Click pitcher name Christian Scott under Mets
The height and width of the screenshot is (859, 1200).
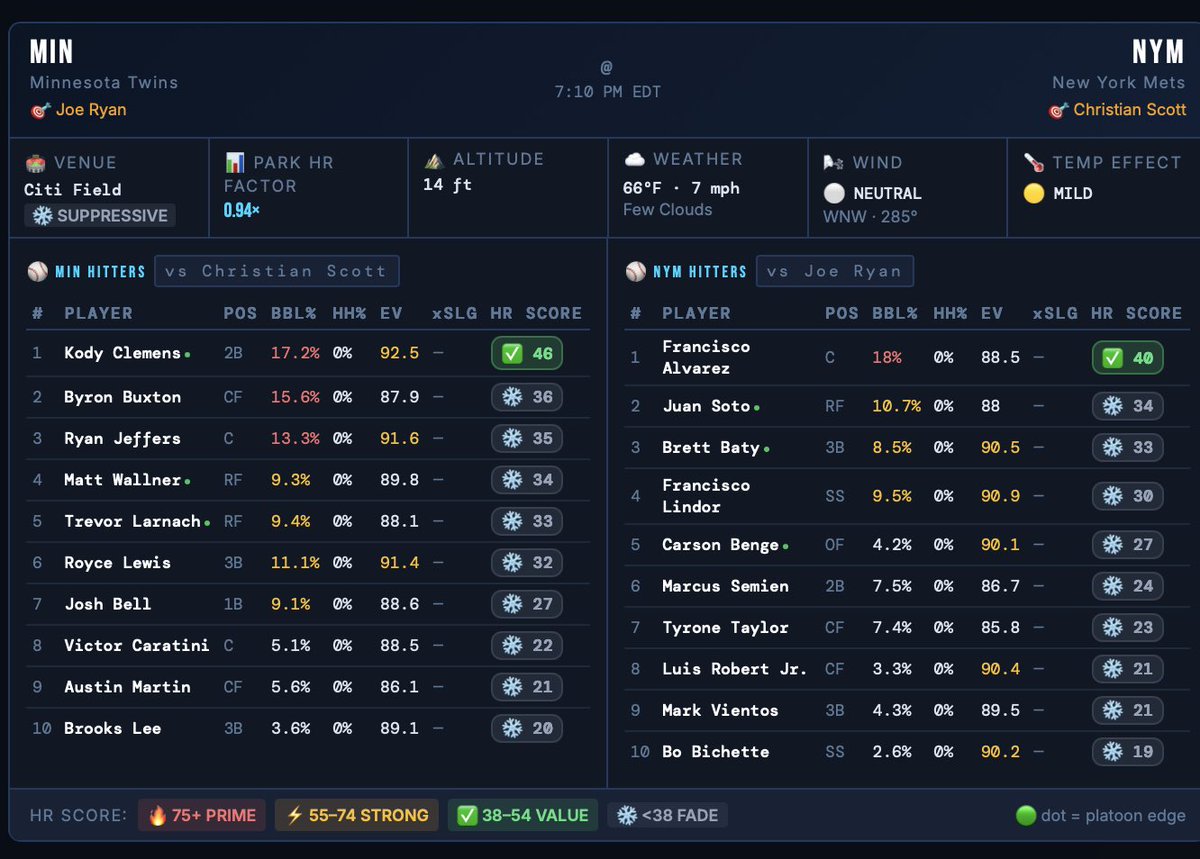(x=1130, y=110)
